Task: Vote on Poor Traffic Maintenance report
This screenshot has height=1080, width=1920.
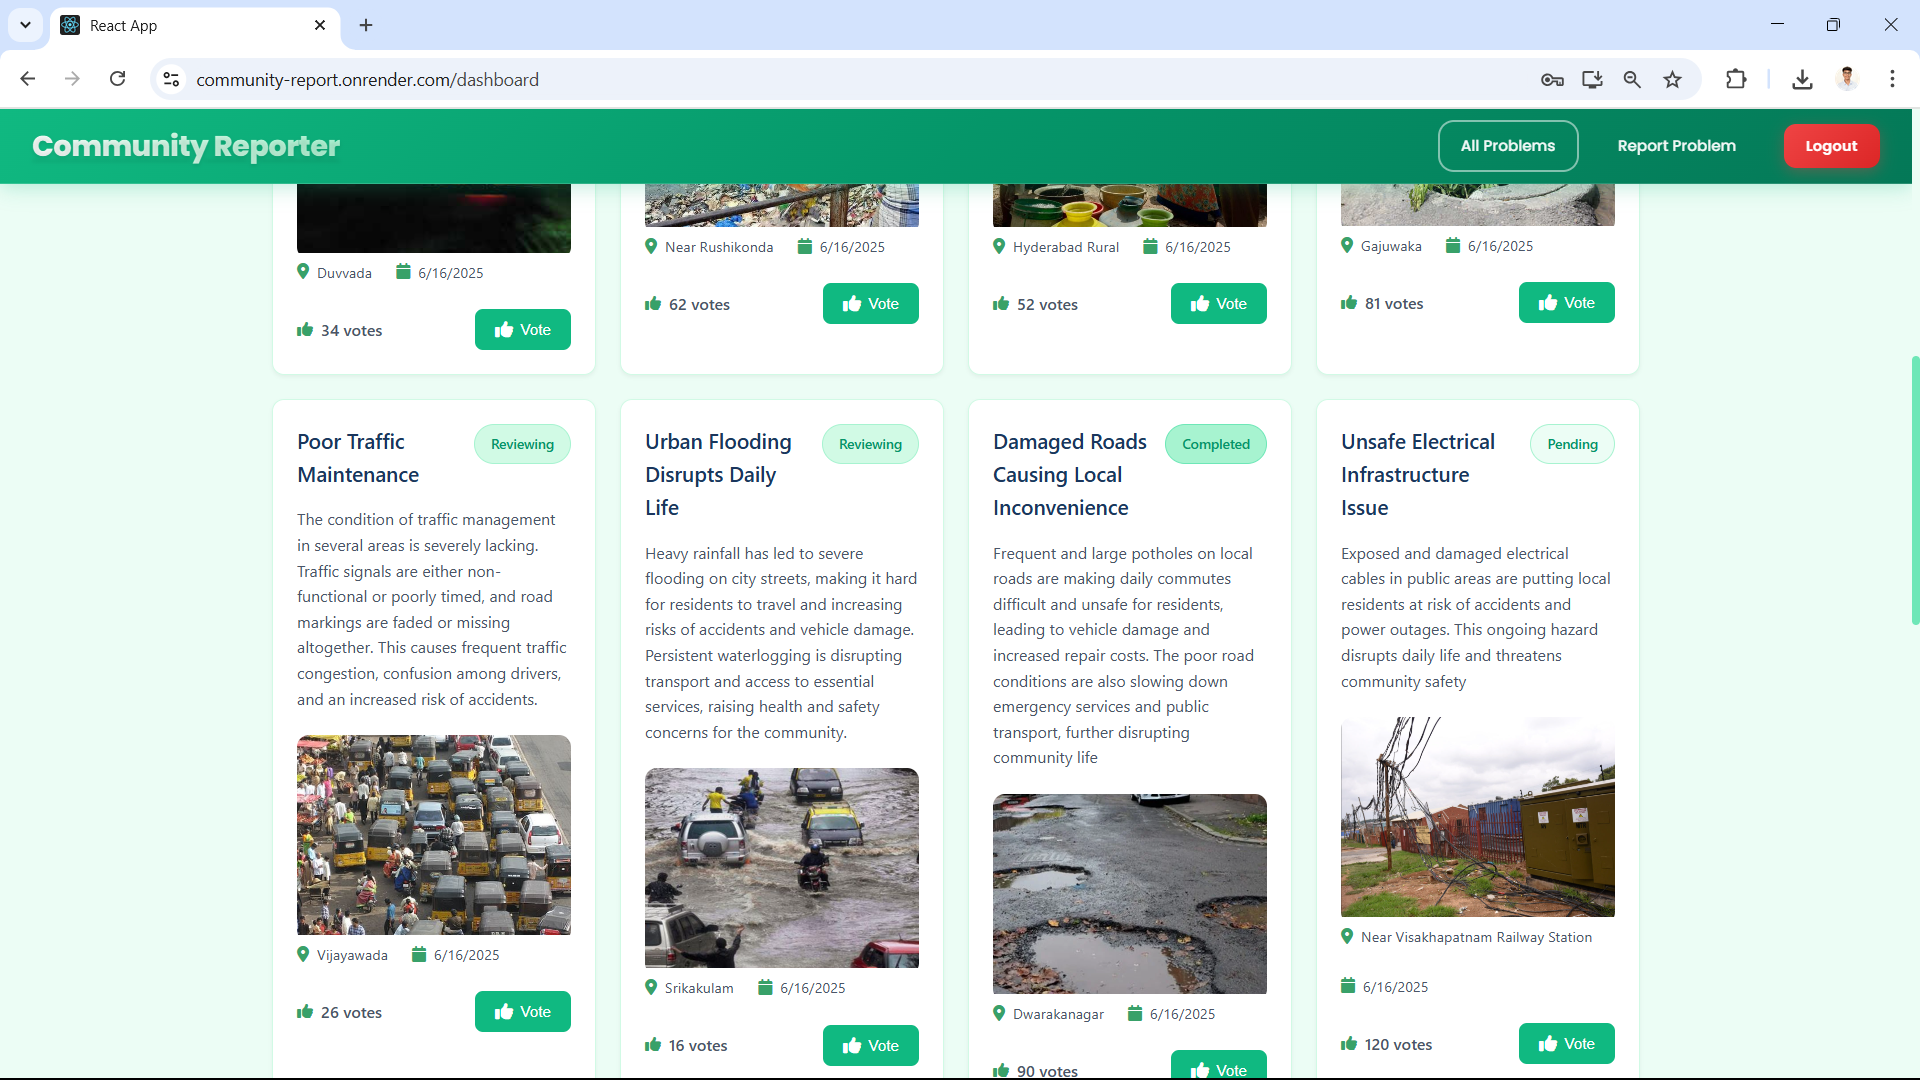Action: [x=522, y=1012]
